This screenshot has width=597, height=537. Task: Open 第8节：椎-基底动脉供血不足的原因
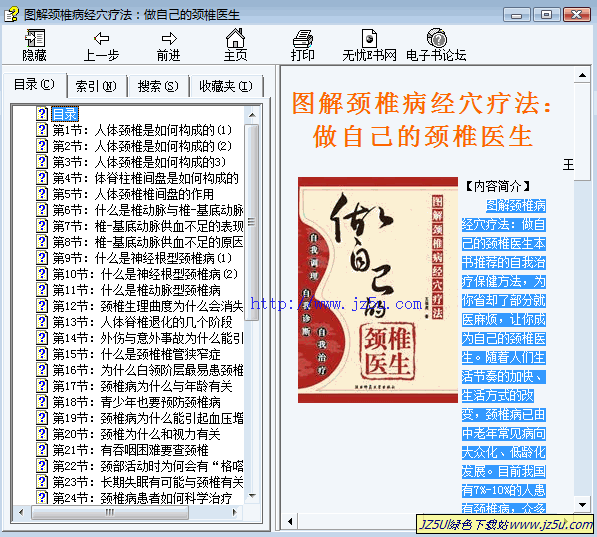coord(148,242)
